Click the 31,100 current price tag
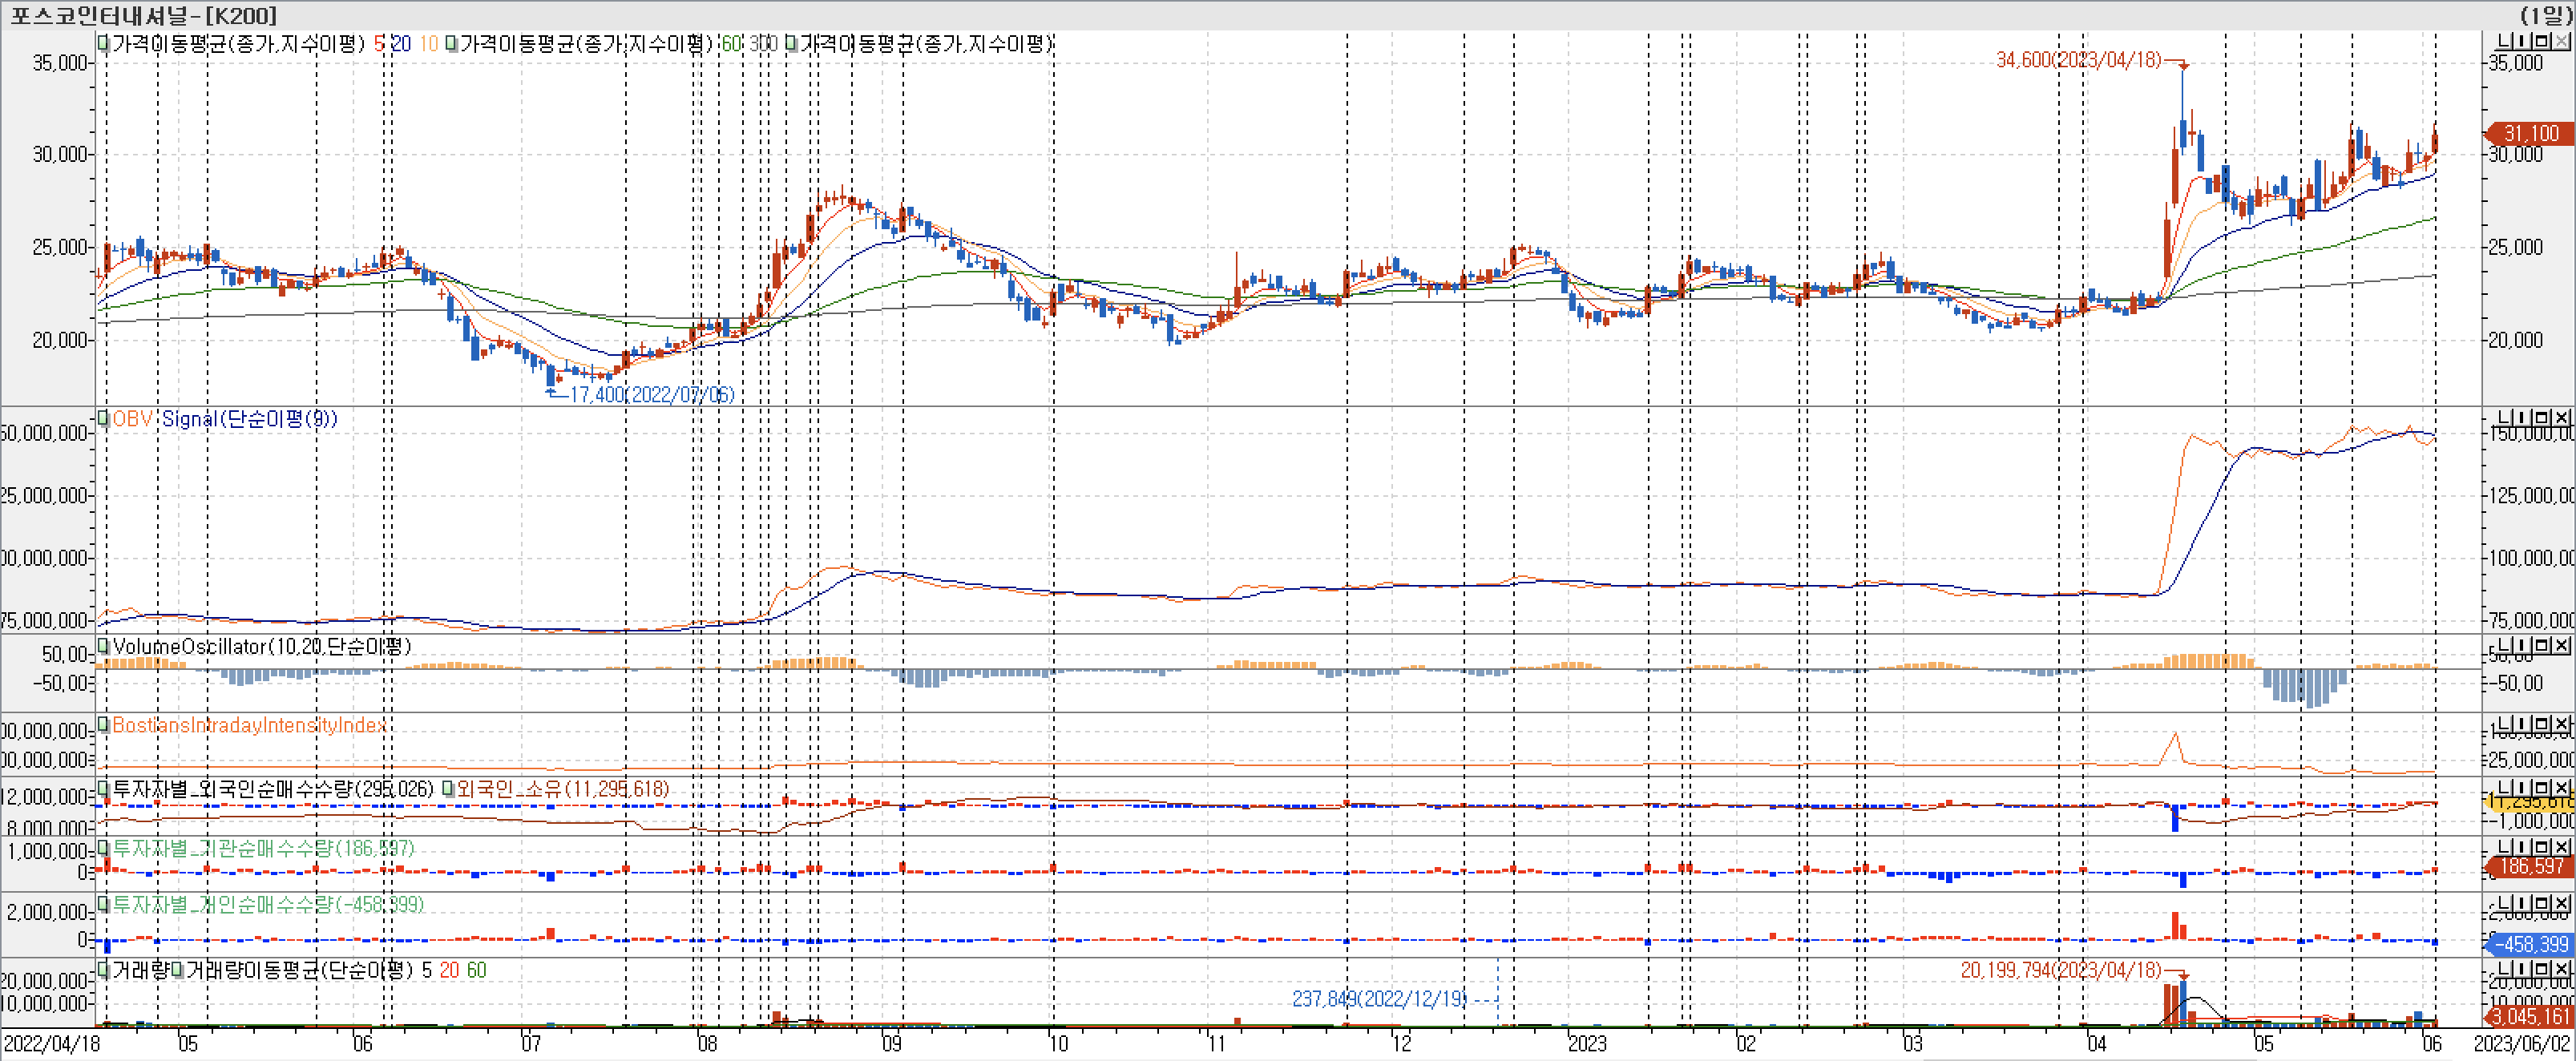The width and height of the screenshot is (2576, 1061). coord(2530,133)
